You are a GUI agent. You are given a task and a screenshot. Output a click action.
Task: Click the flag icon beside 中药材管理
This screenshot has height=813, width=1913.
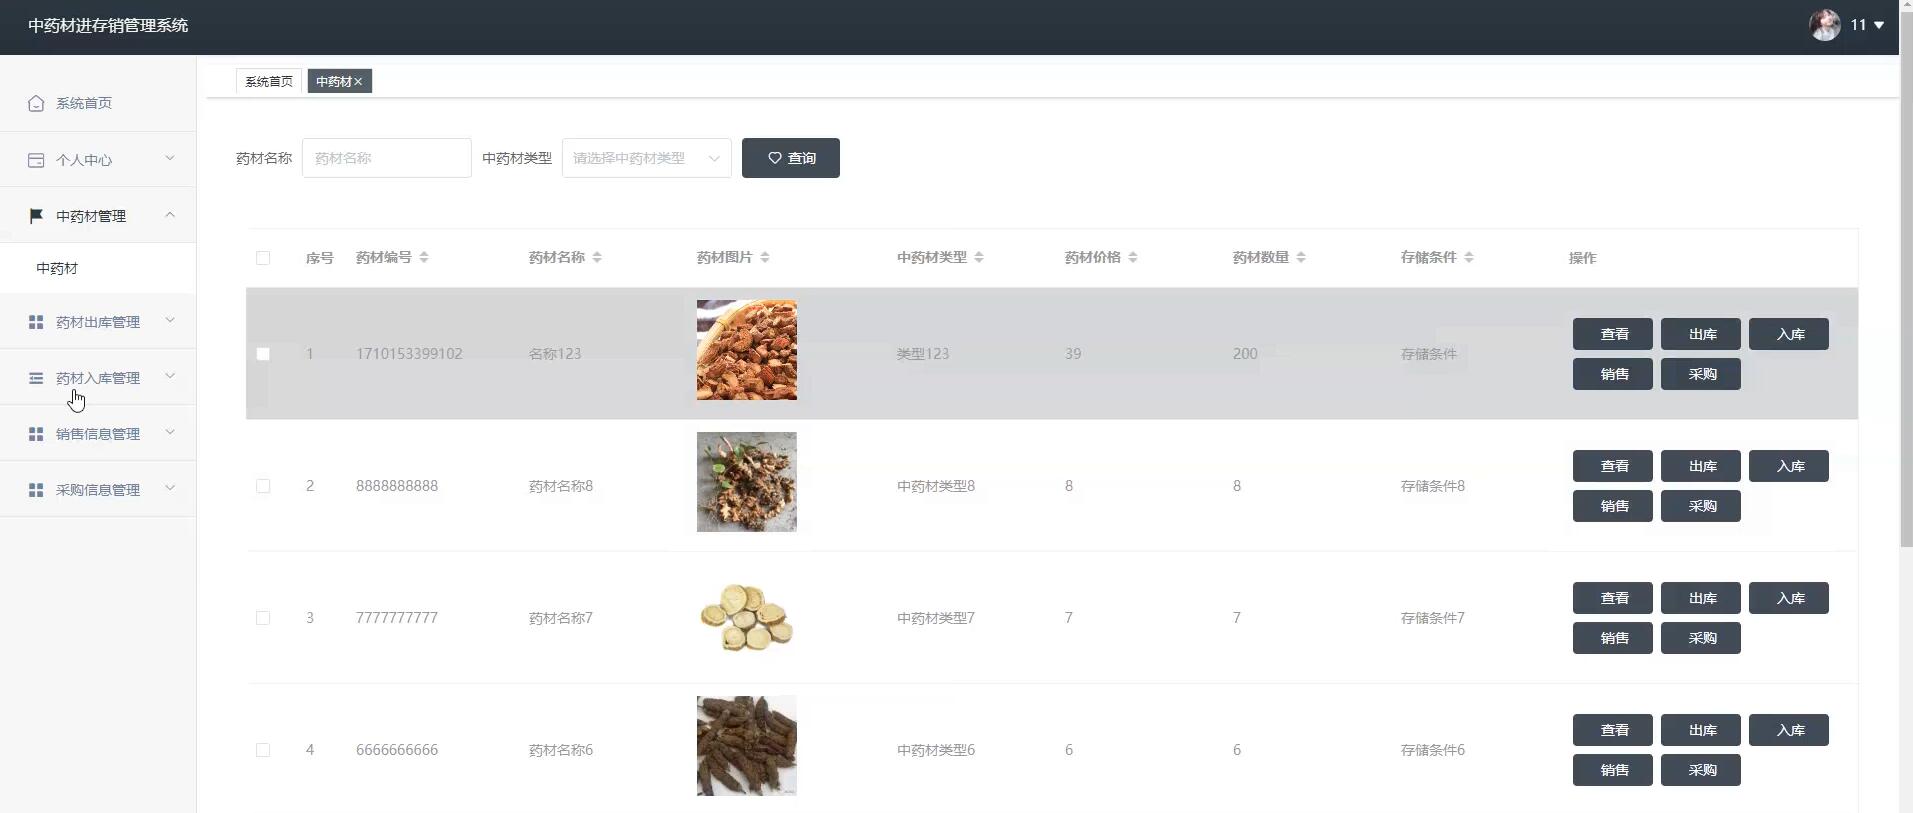(36, 216)
